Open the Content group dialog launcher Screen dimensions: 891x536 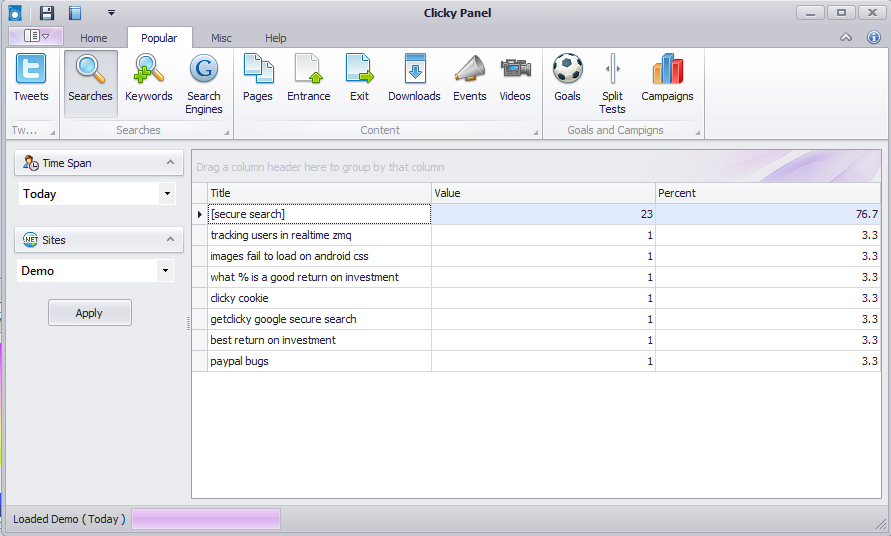tap(535, 132)
